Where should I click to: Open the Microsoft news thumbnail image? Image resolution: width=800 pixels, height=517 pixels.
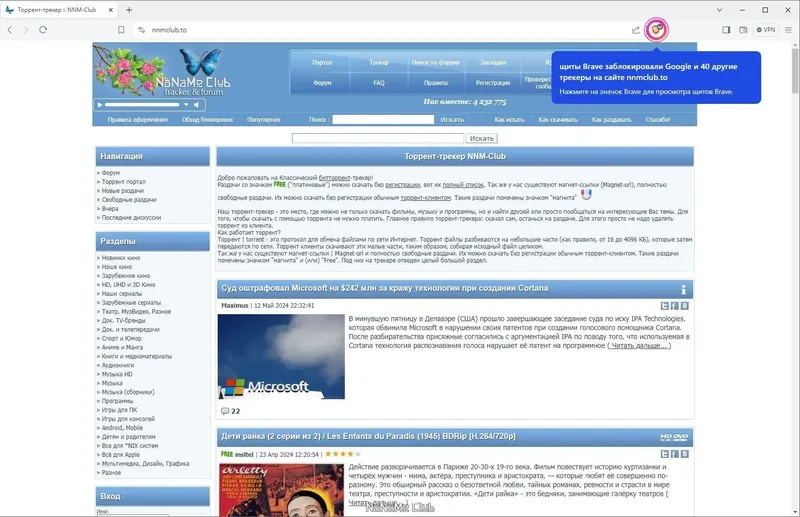tap(281, 356)
